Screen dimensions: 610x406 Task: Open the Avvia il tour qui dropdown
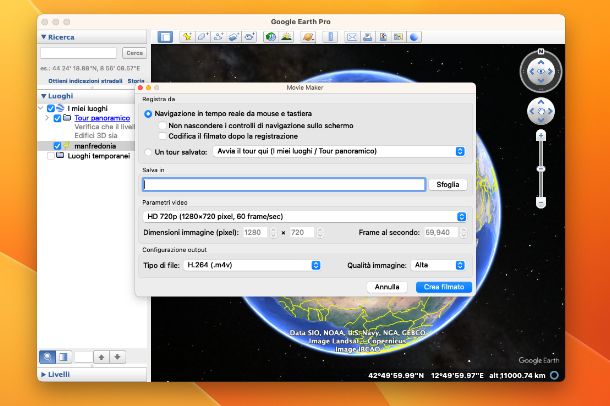click(339, 151)
